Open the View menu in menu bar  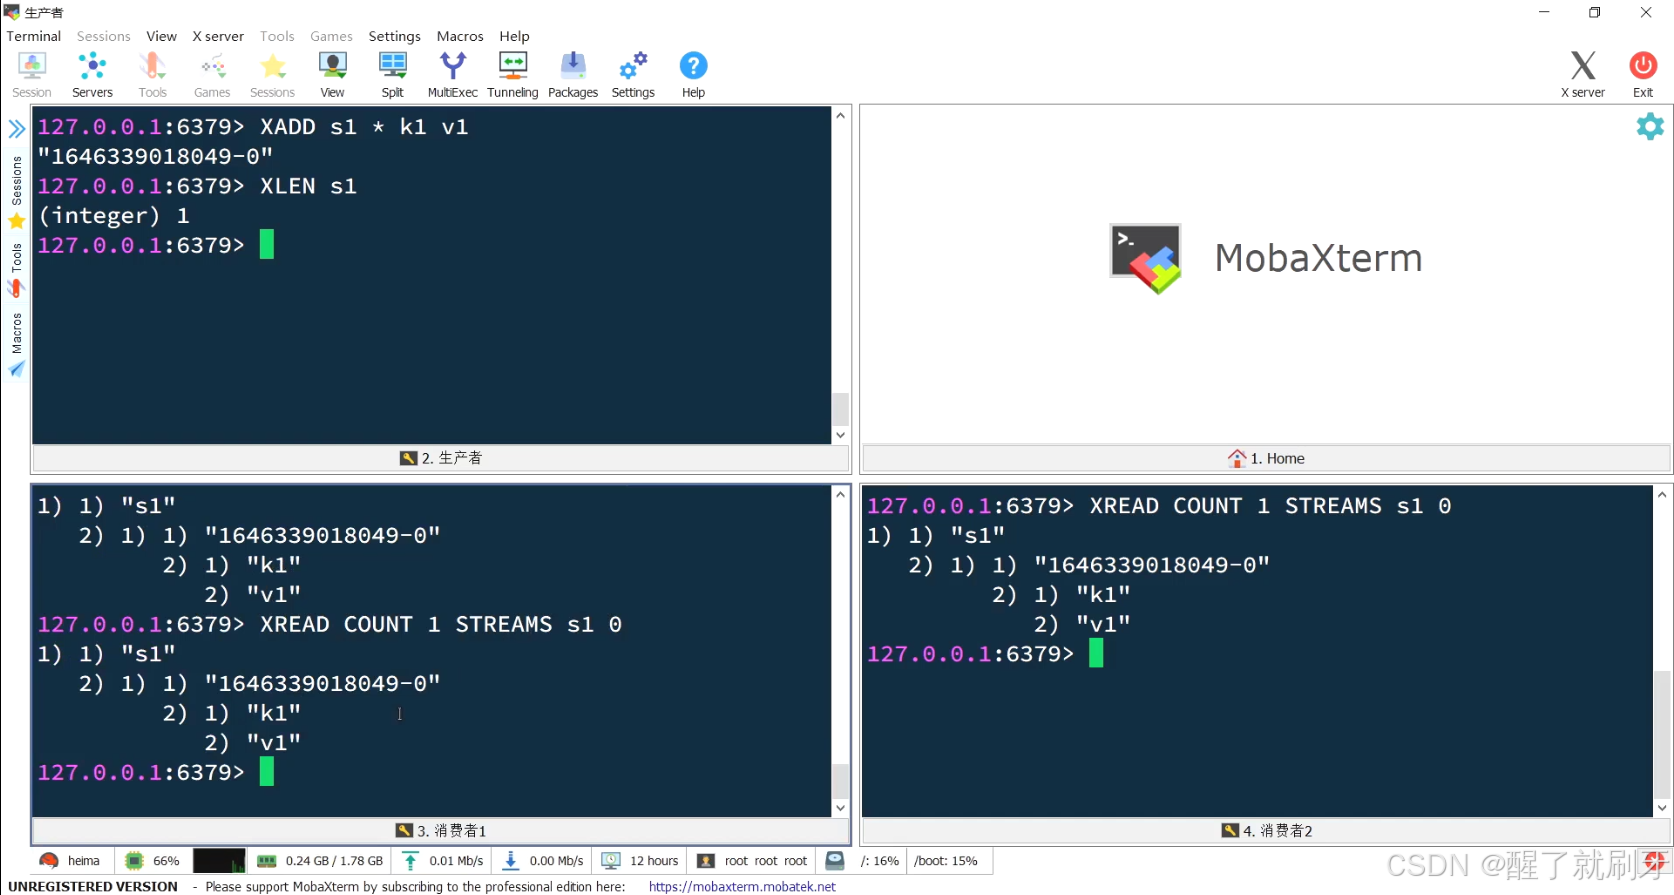point(162,36)
